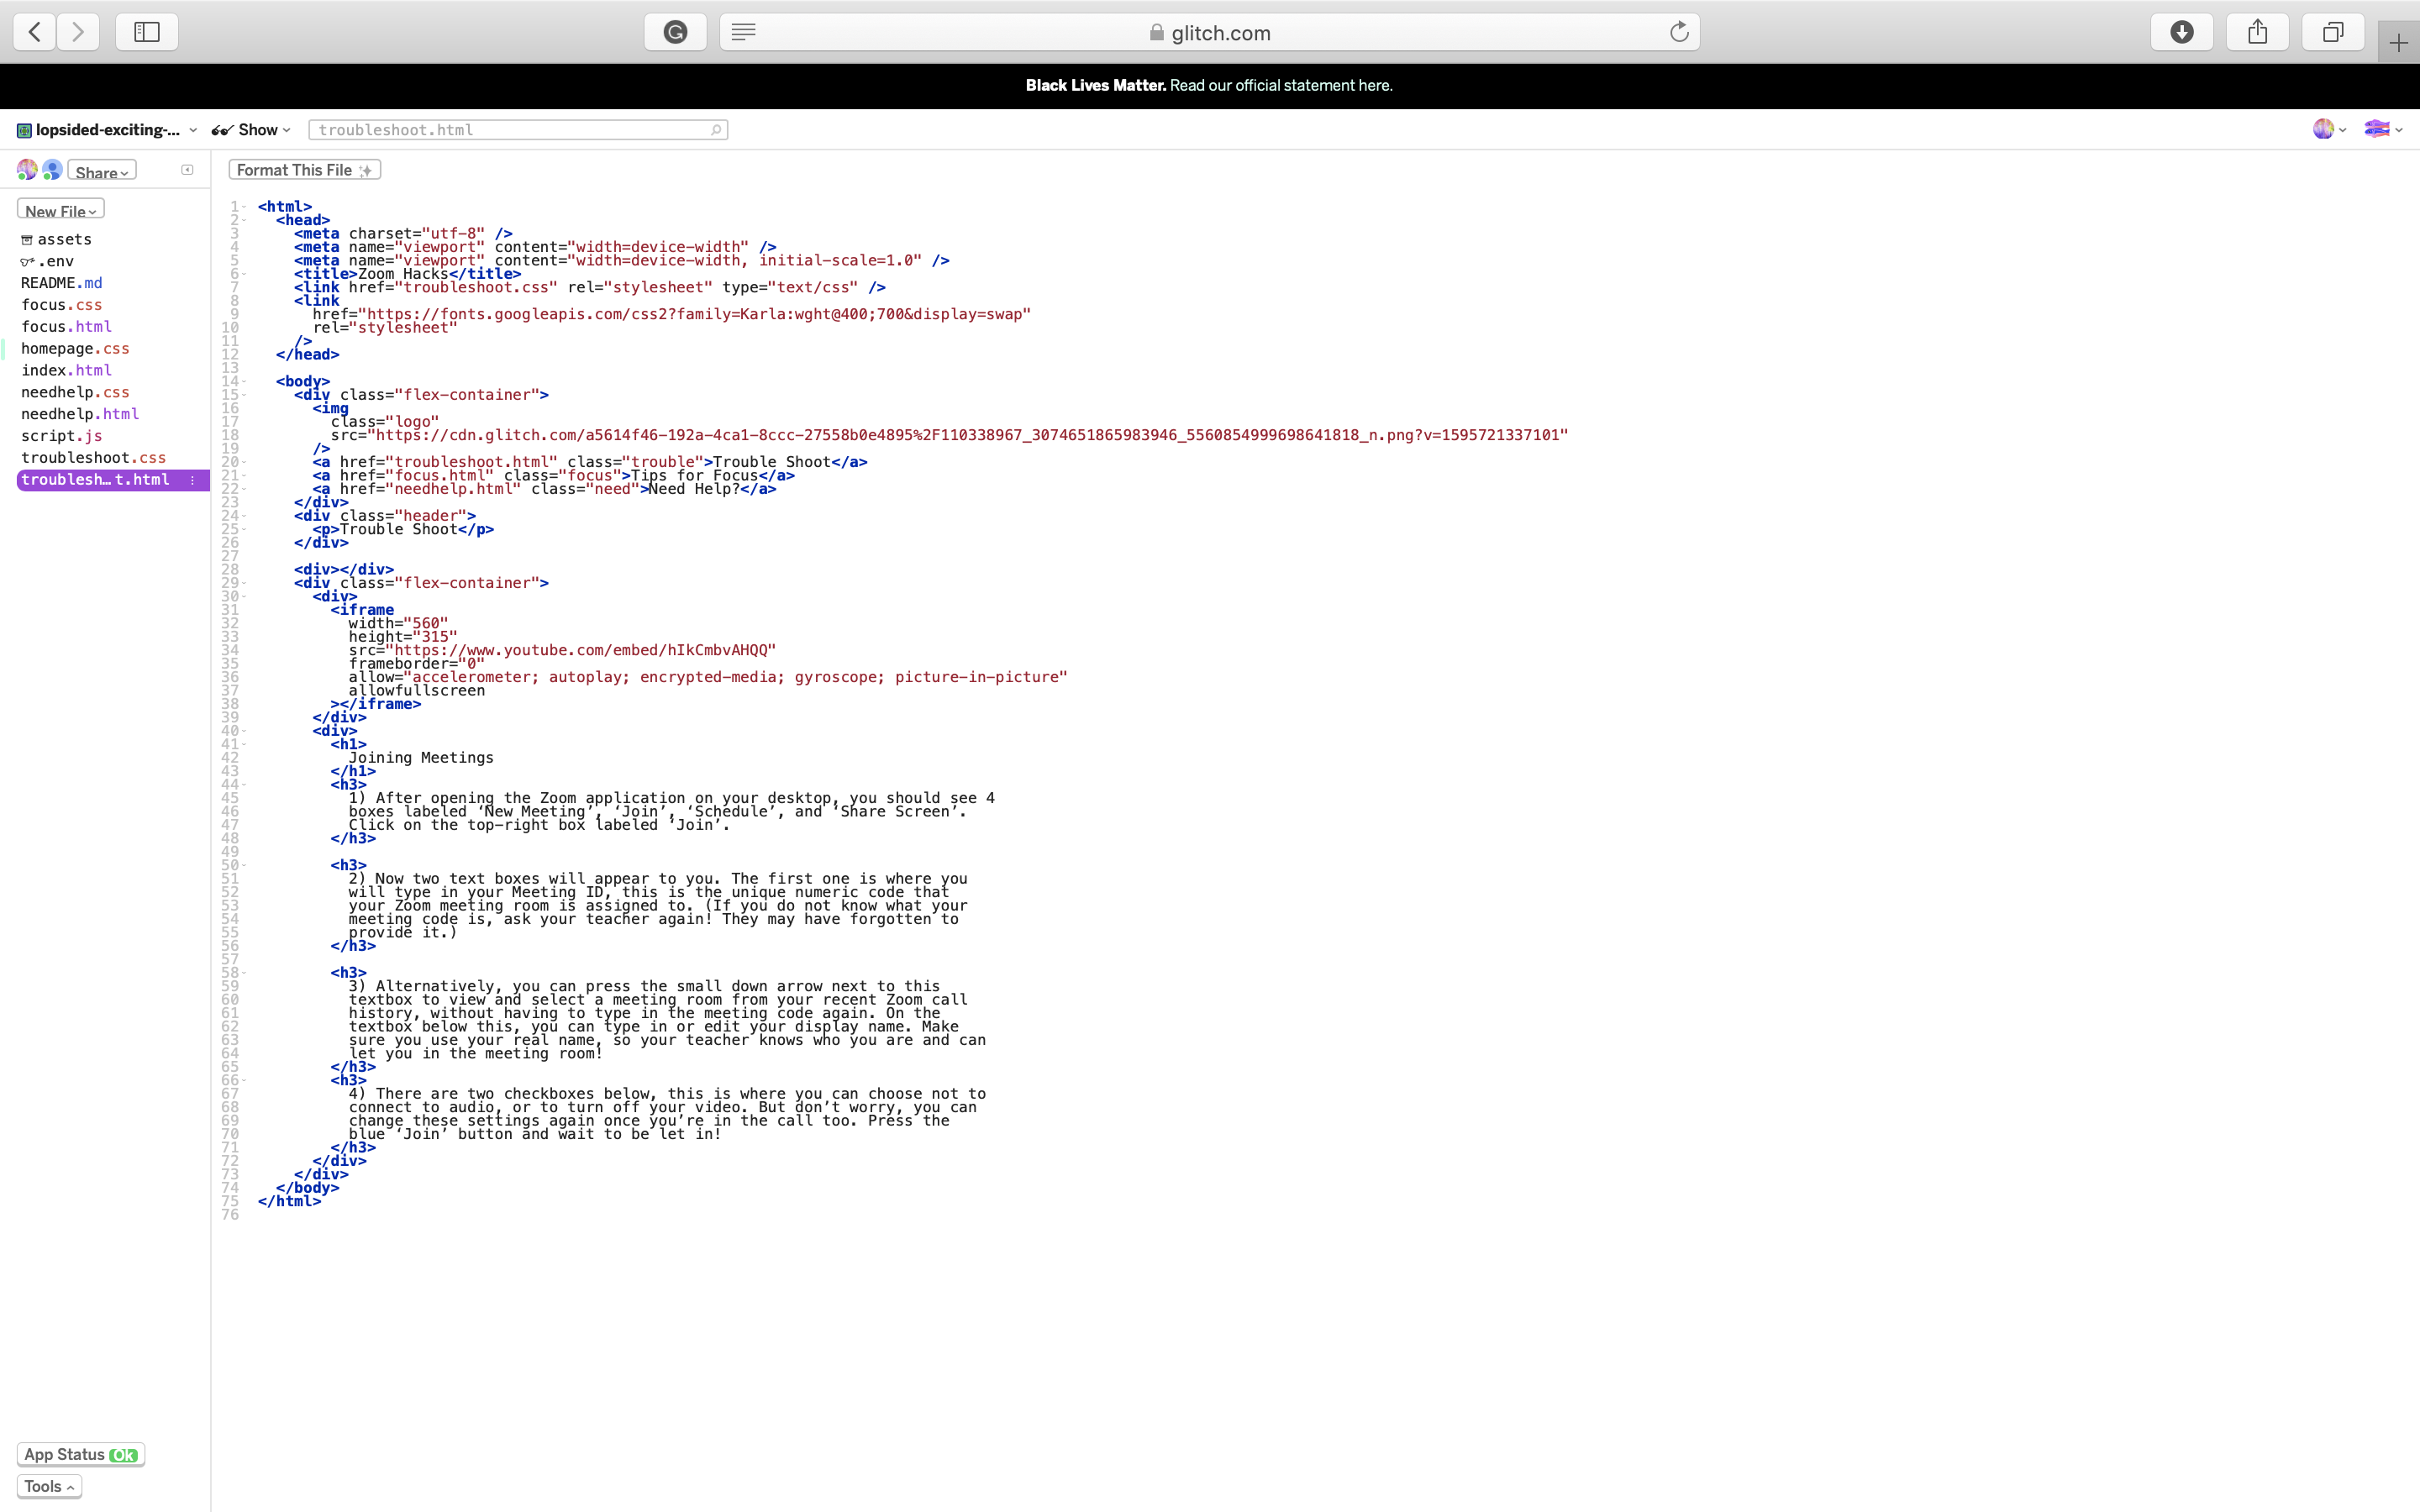Reload the glitch.com page
Image resolution: width=2420 pixels, height=1512 pixels.
click(x=1679, y=32)
